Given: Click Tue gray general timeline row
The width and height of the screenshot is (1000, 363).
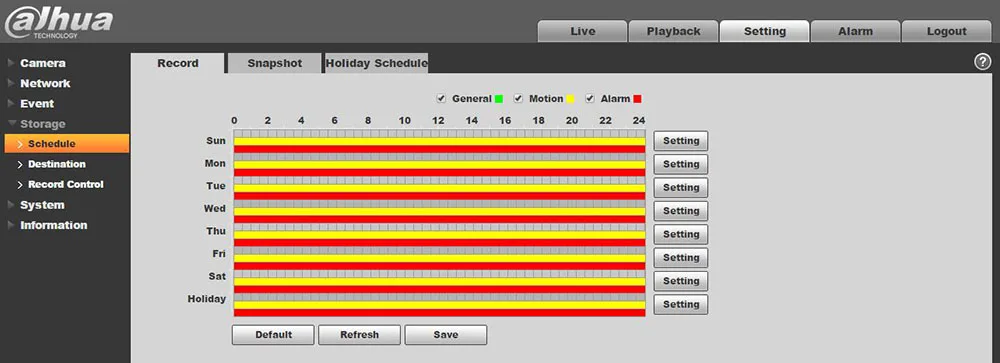Looking at the screenshot, I should (x=439, y=181).
